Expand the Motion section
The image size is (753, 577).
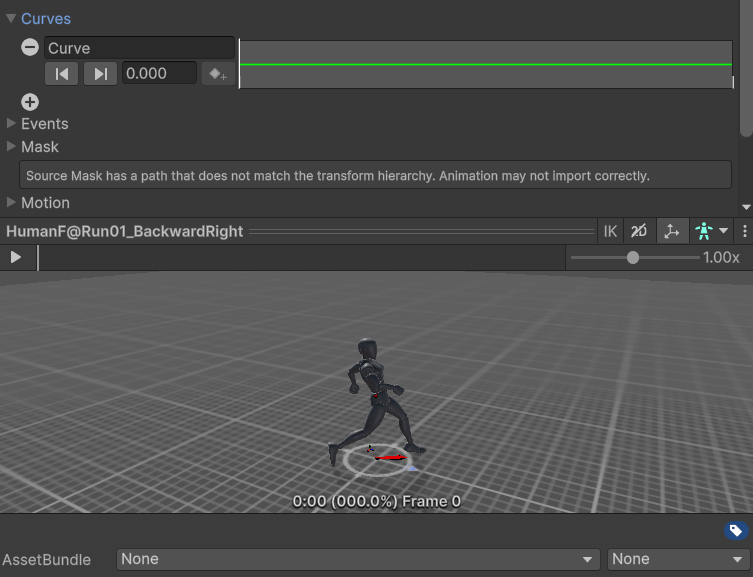11,203
